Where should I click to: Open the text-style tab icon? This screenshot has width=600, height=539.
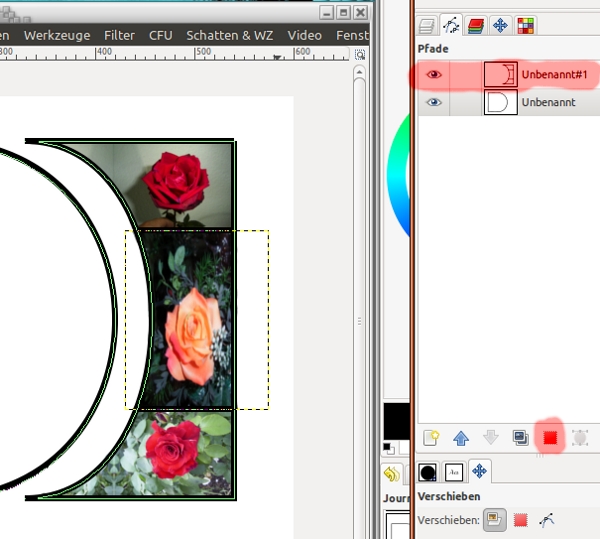[454, 472]
